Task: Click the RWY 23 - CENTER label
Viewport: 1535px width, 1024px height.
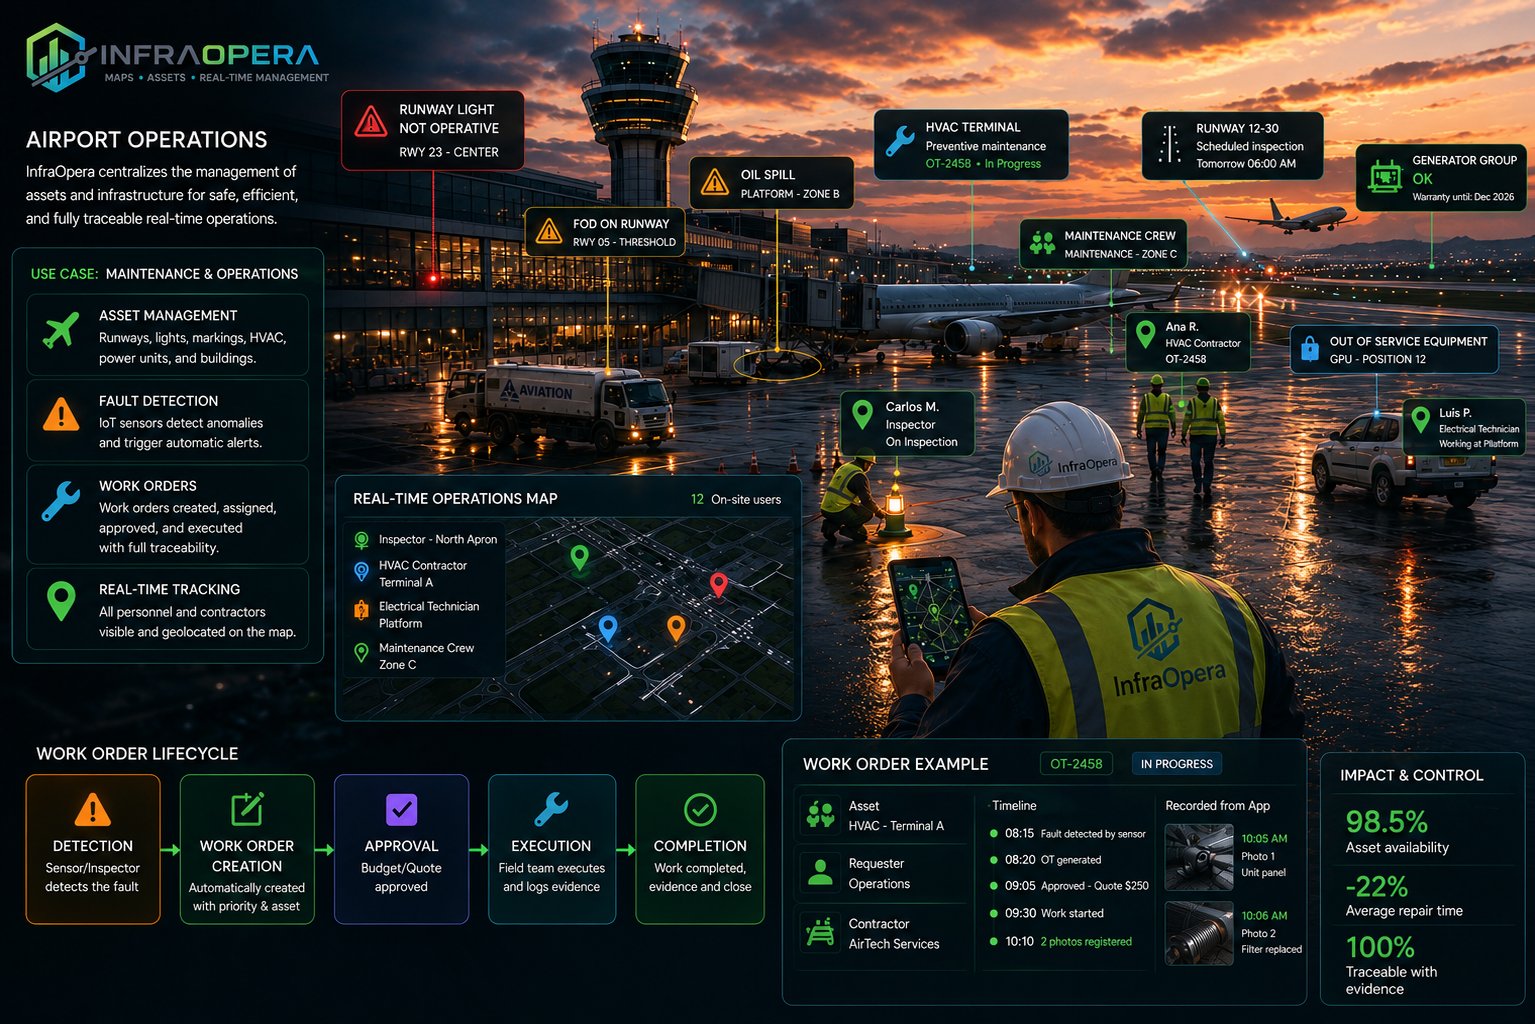Action: [448, 153]
